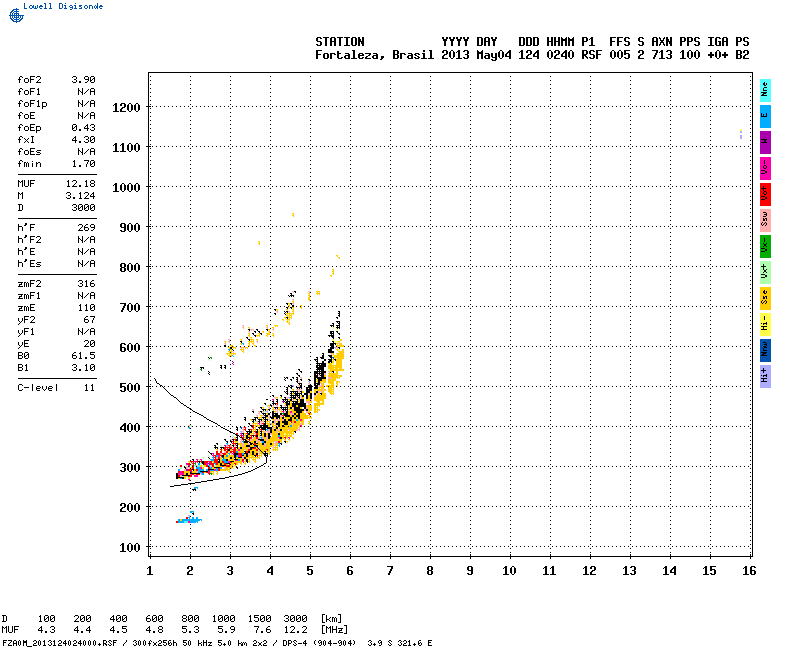The image size is (800, 650).
Task: Click the yF1 label
Action: (x=26, y=332)
